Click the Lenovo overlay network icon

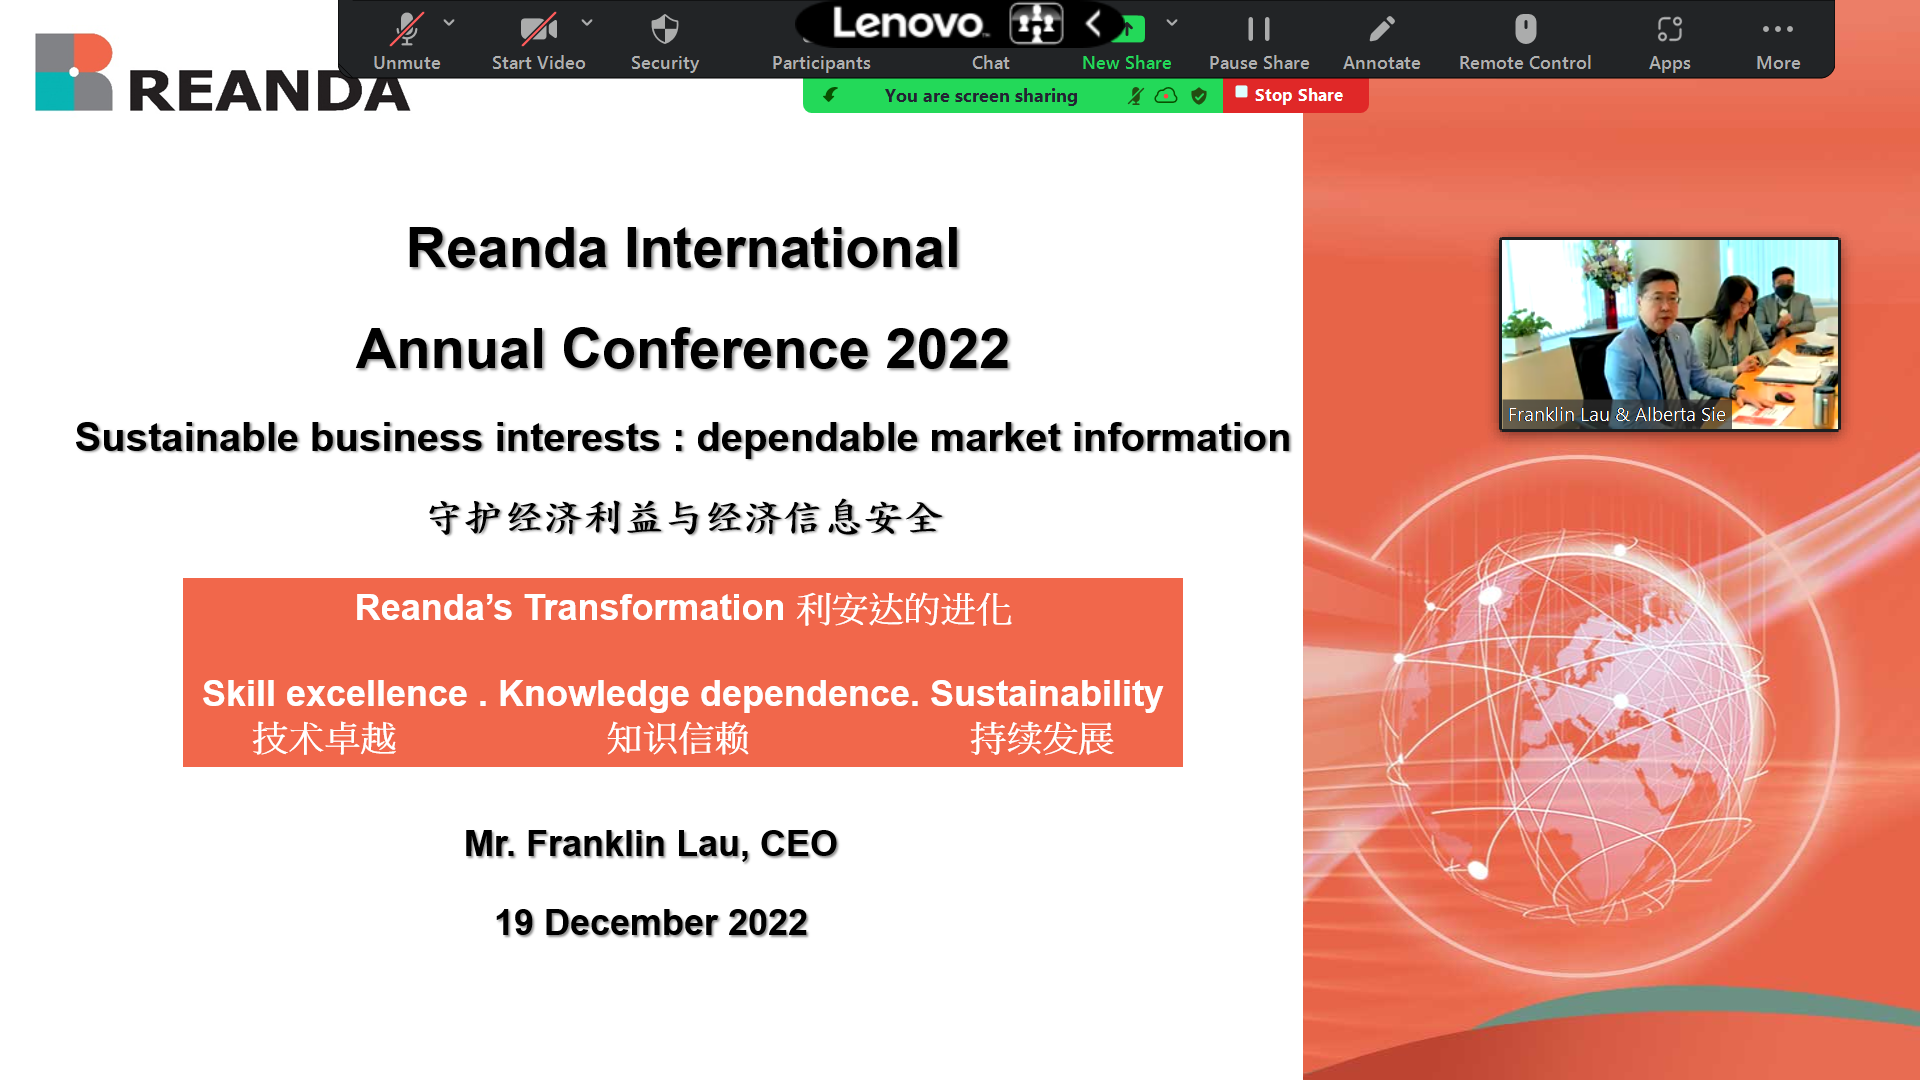pyautogui.click(x=1036, y=23)
